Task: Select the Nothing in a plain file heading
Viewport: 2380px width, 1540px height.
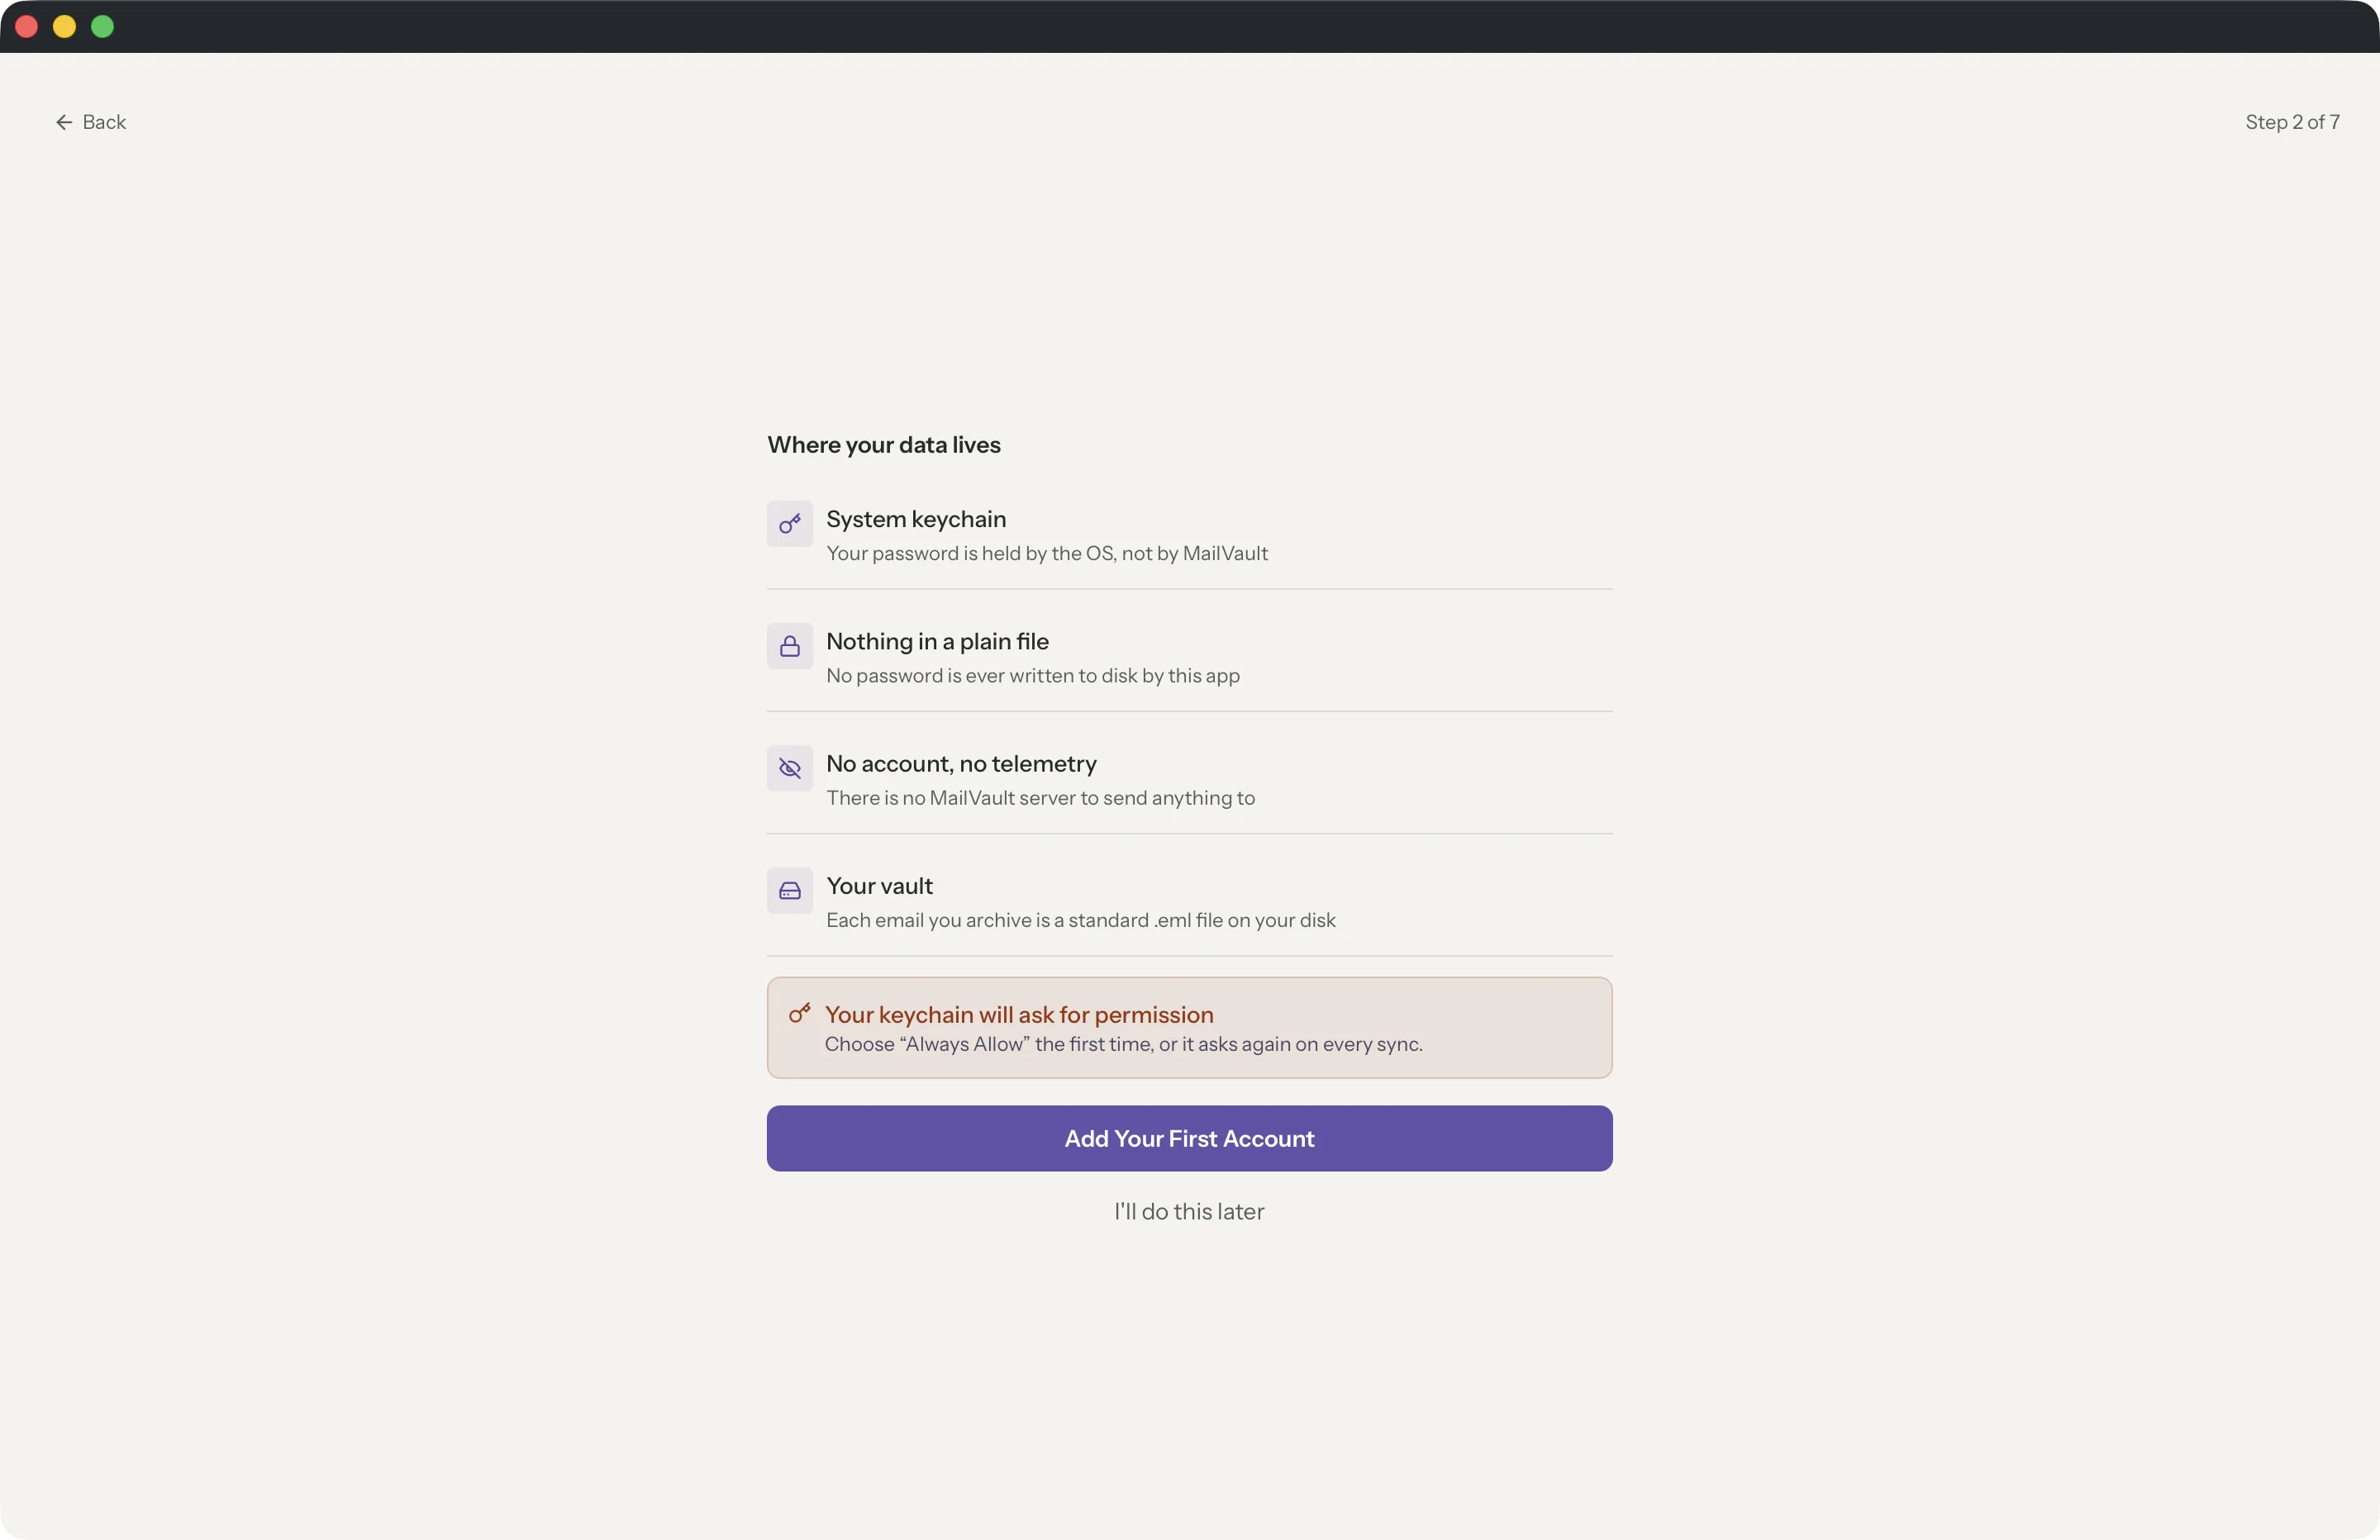Action: 937,641
